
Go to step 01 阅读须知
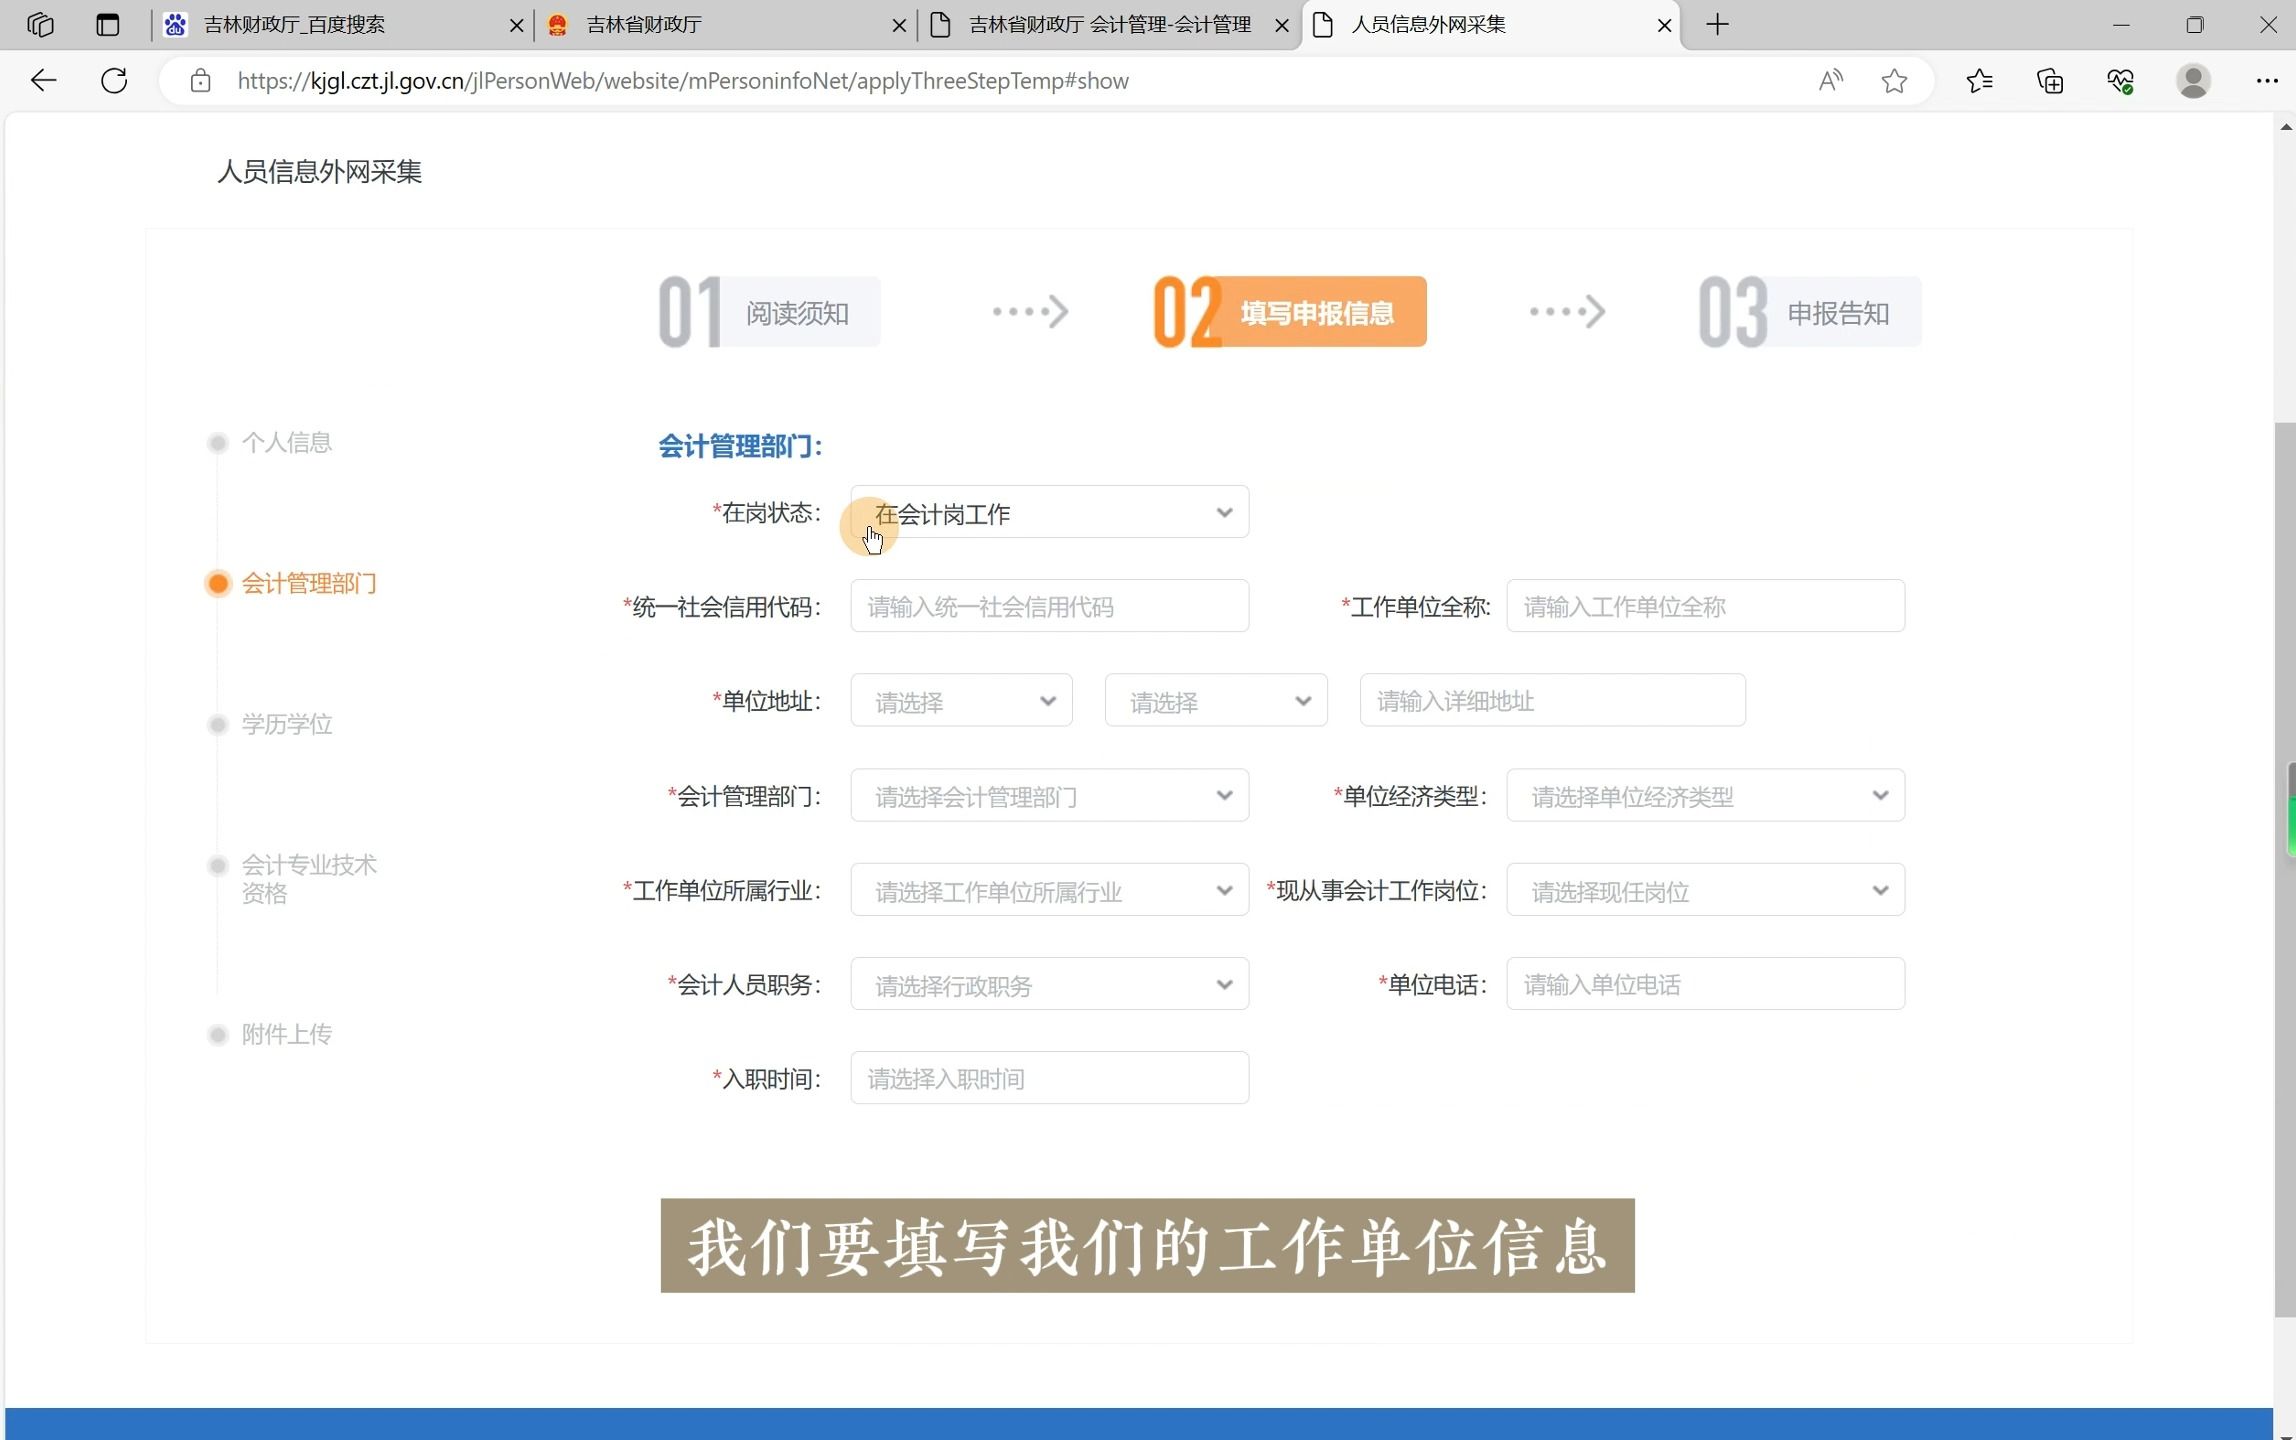tap(769, 312)
